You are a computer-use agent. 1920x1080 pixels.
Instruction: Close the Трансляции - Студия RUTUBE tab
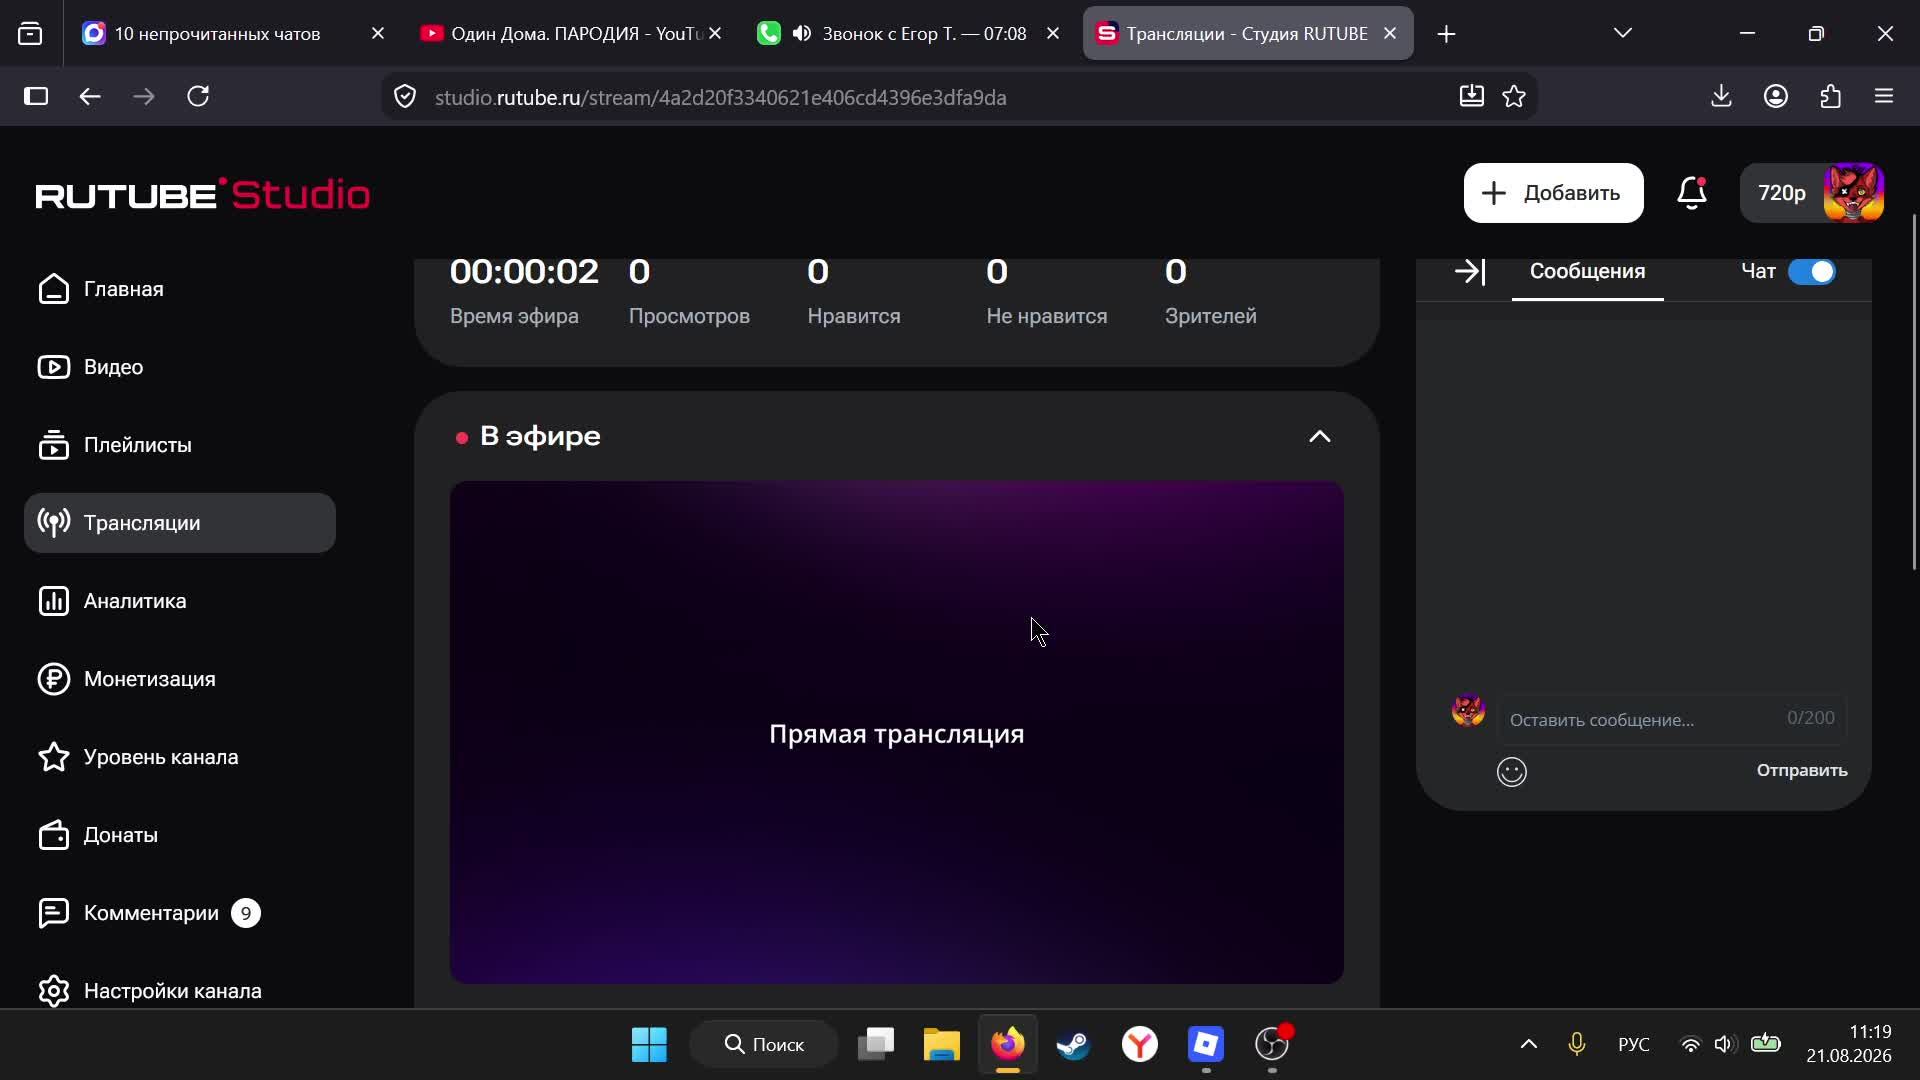pyautogui.click(x=1389, y=33)
